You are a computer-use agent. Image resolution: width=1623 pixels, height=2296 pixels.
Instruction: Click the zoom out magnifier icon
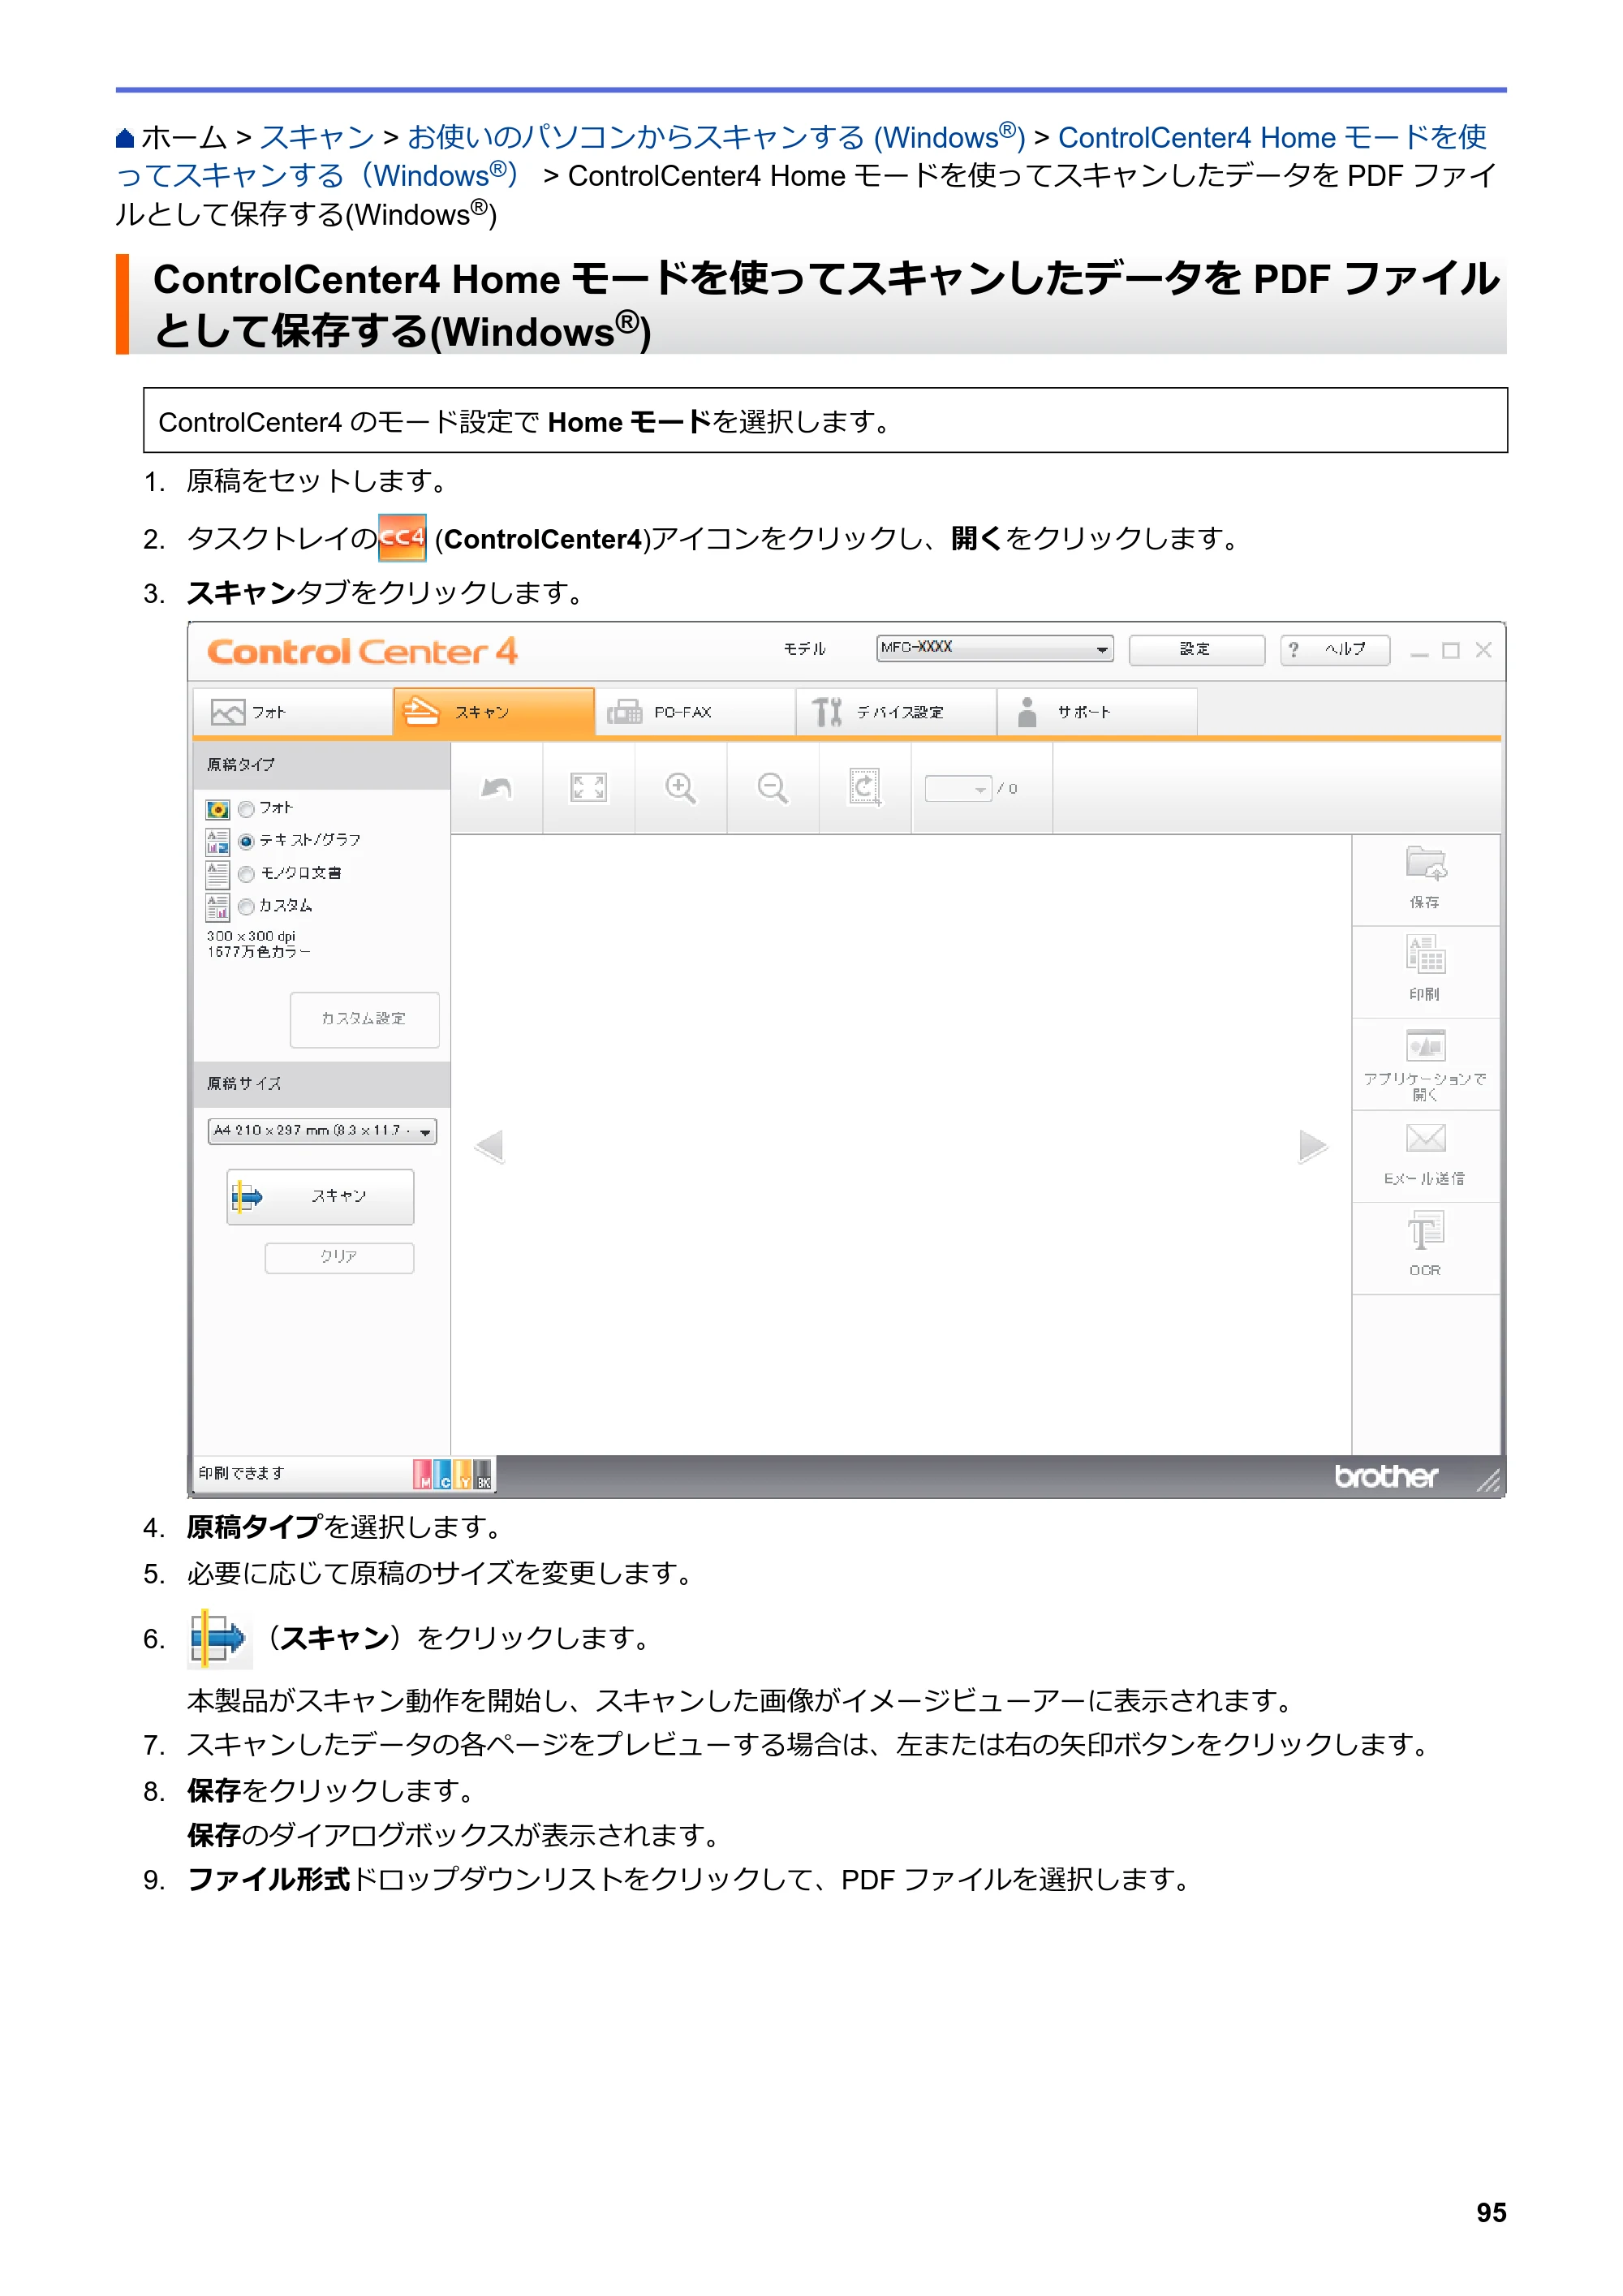772,788
